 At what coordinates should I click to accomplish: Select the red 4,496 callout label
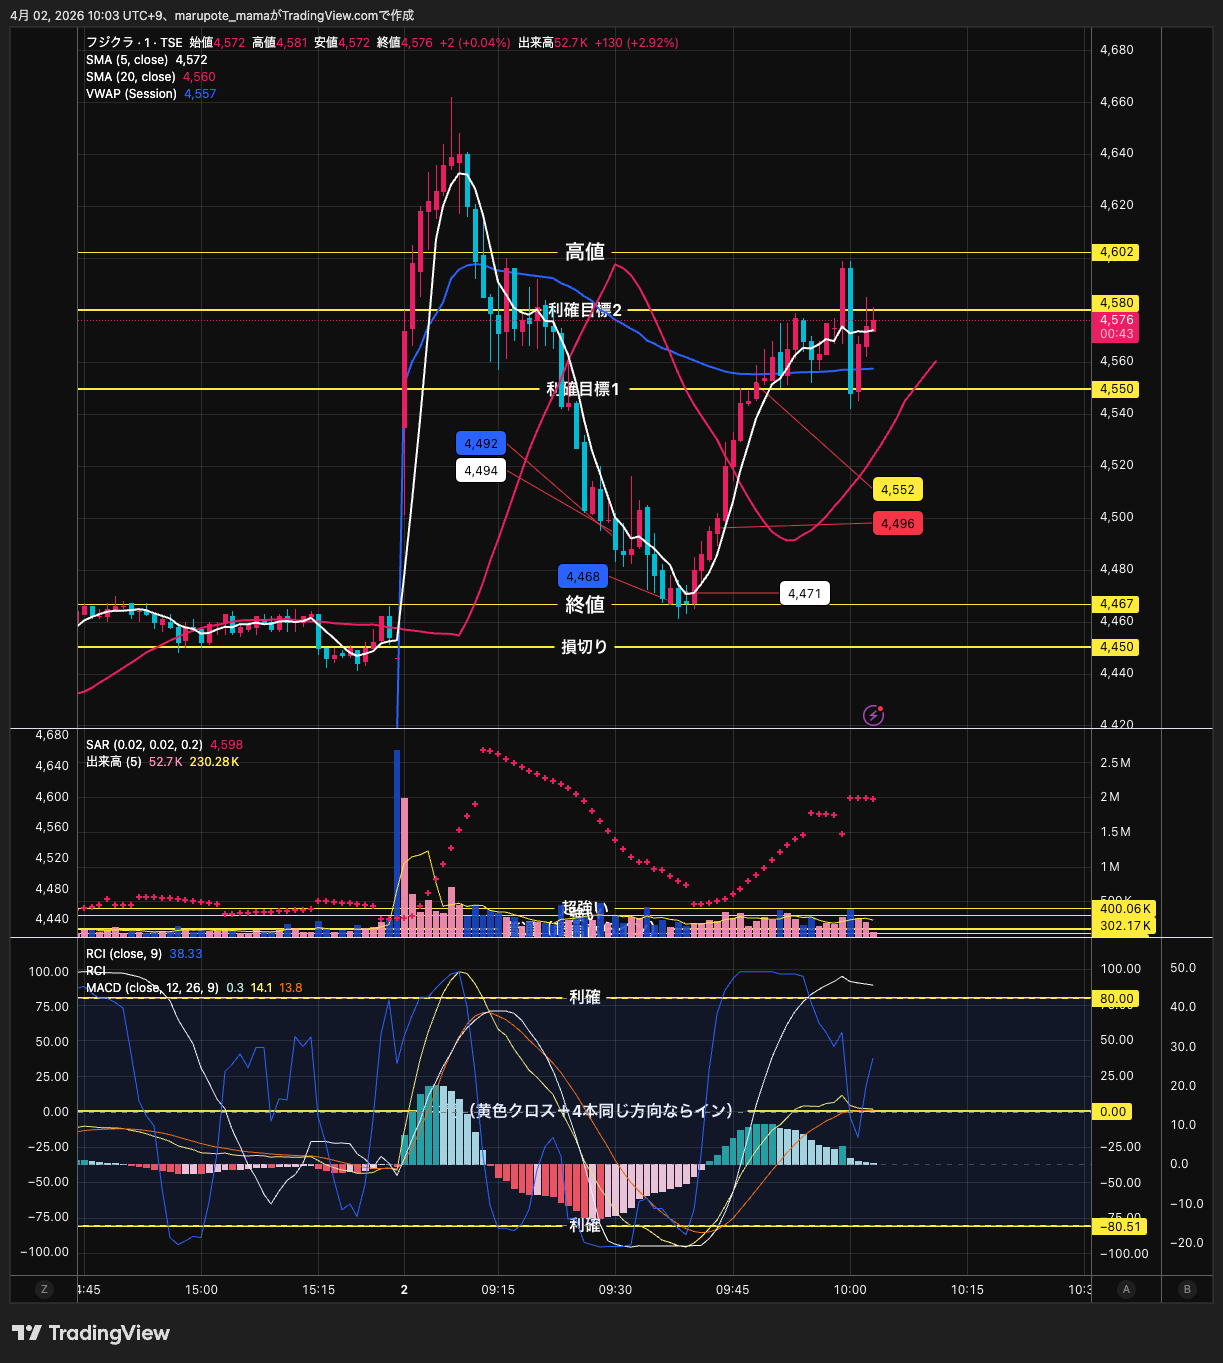[897, 524]
